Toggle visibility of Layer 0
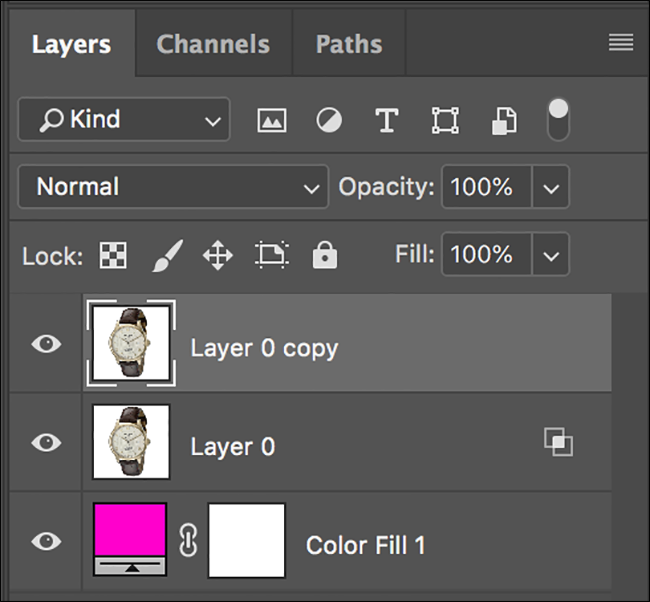Screen dimensions: 650x602 pos(46,442)
